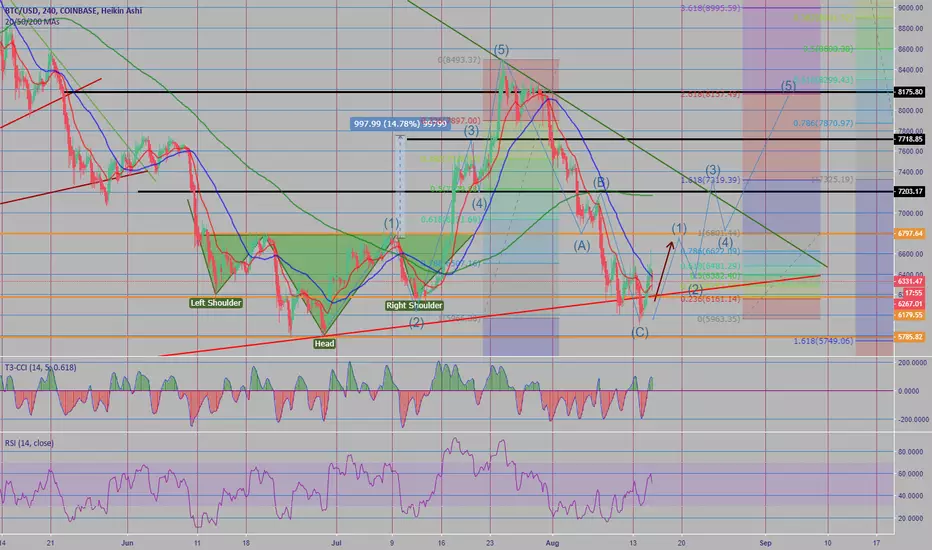Select the 0(5963.35) Fibonacci label
This screenshot has width=932, height=550.
(718, 319)
